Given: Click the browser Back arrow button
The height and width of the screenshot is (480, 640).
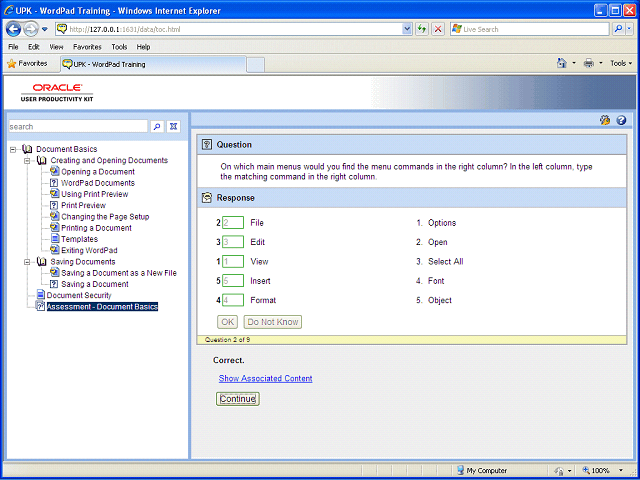Looking at the screenshot, I should tap(13, 29).
